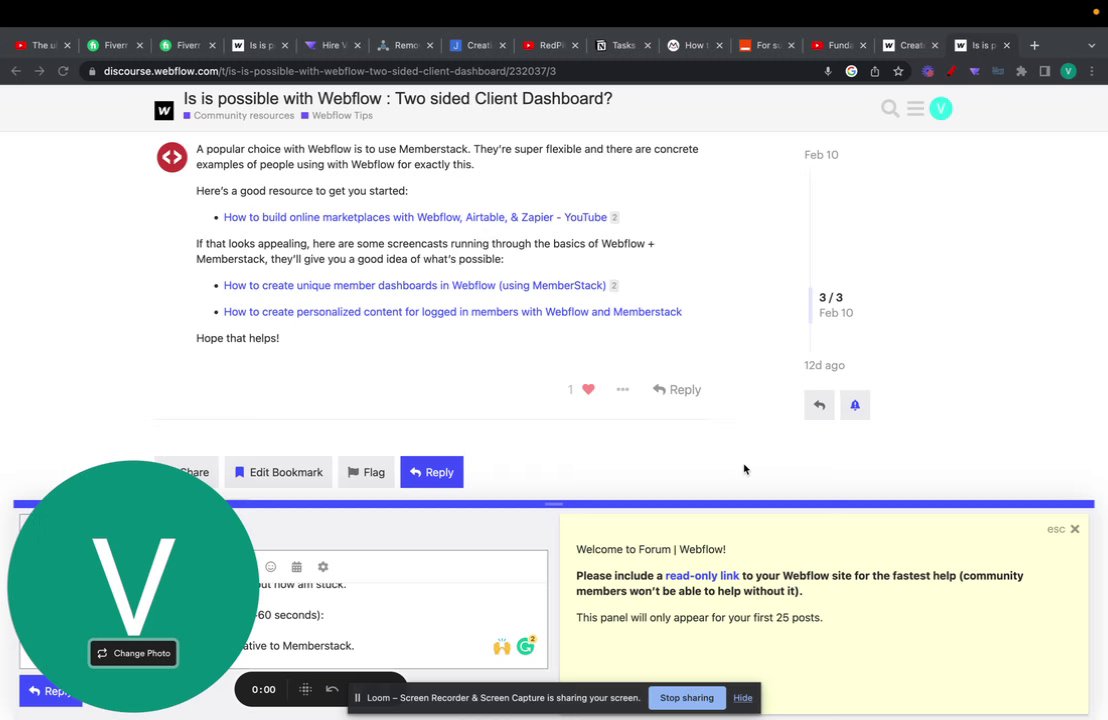Go forward with browser forward arrow
This screenshot has height=720, width=1108.
[40, 71]
